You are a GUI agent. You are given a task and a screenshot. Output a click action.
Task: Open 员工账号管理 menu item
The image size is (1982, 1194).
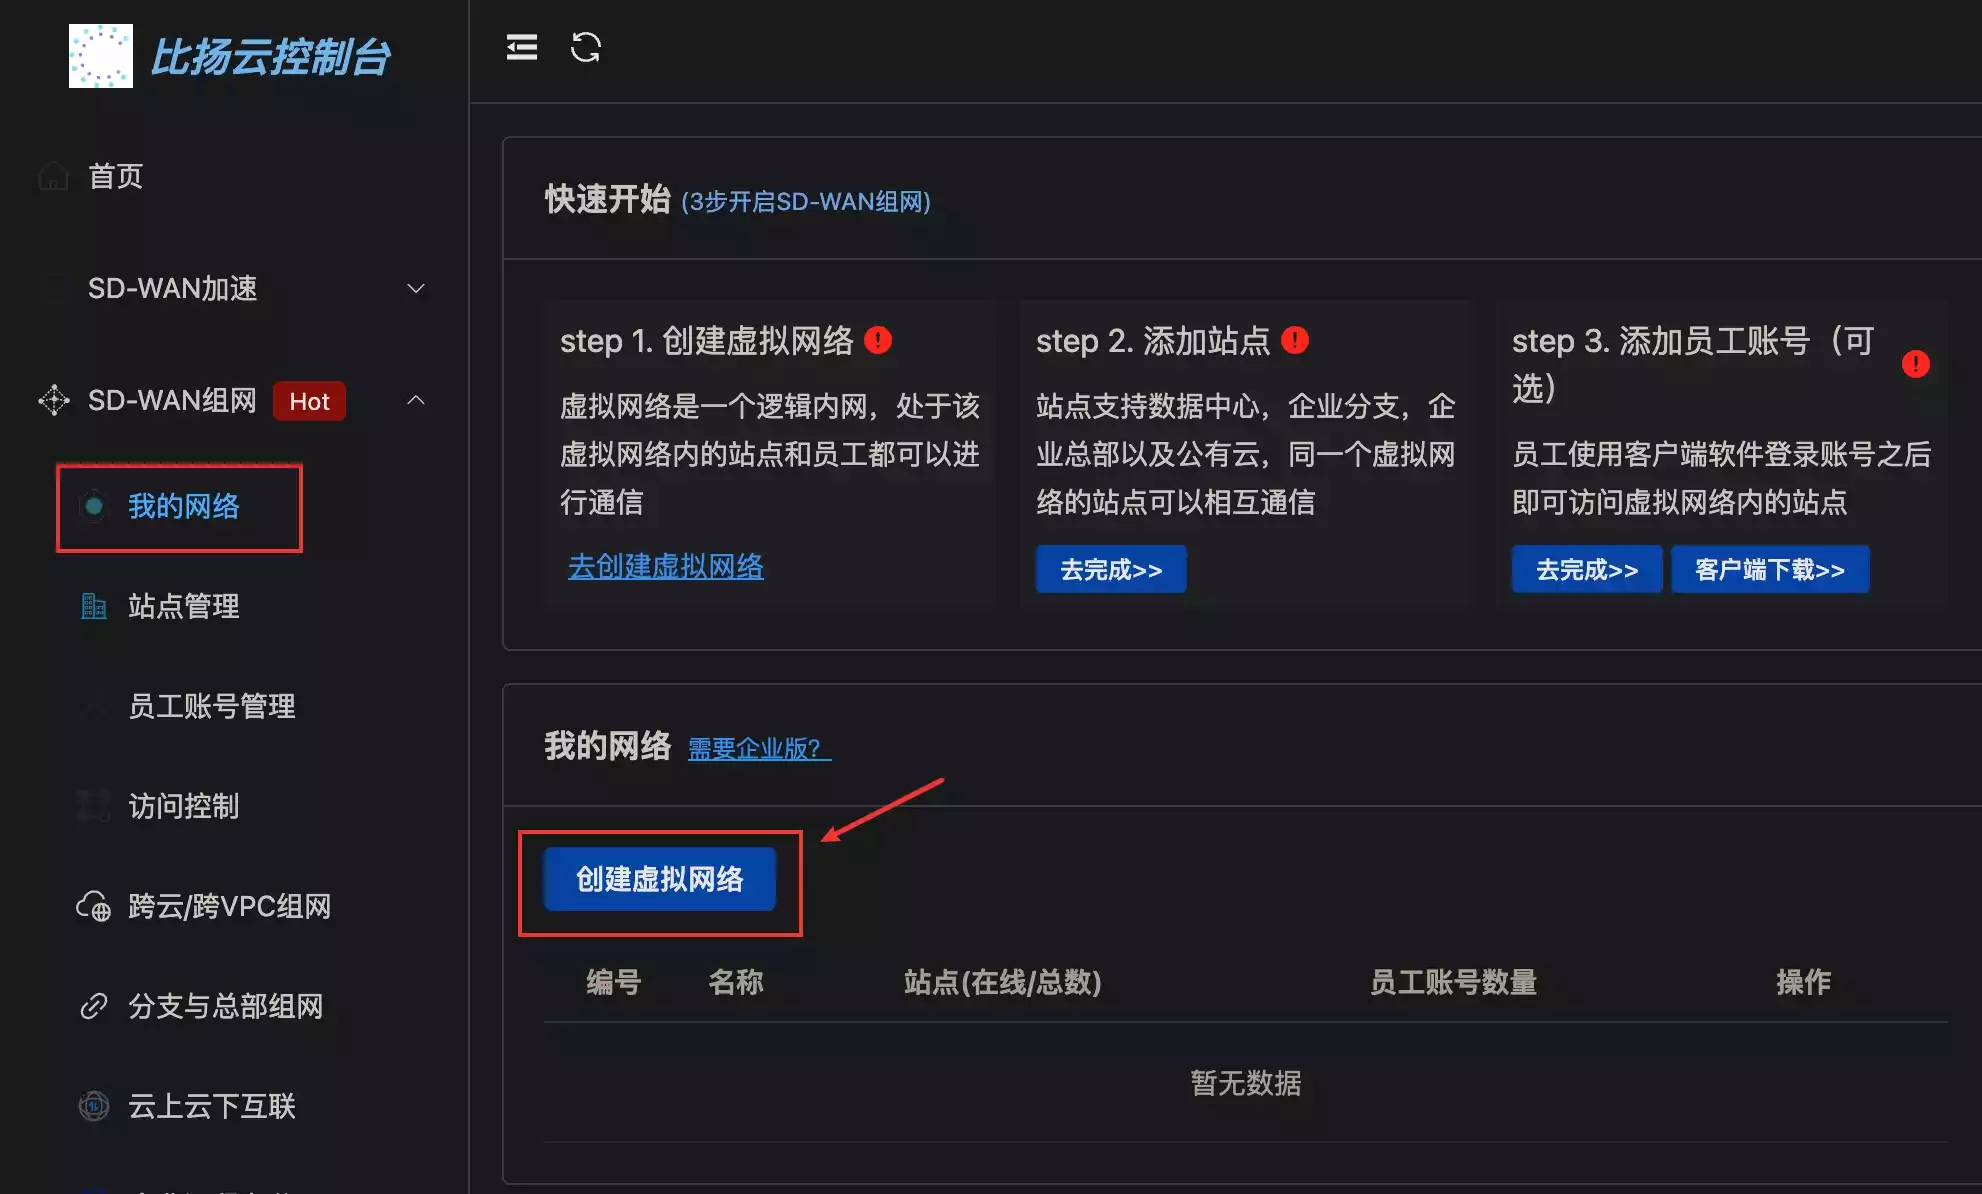pos(211,706)
